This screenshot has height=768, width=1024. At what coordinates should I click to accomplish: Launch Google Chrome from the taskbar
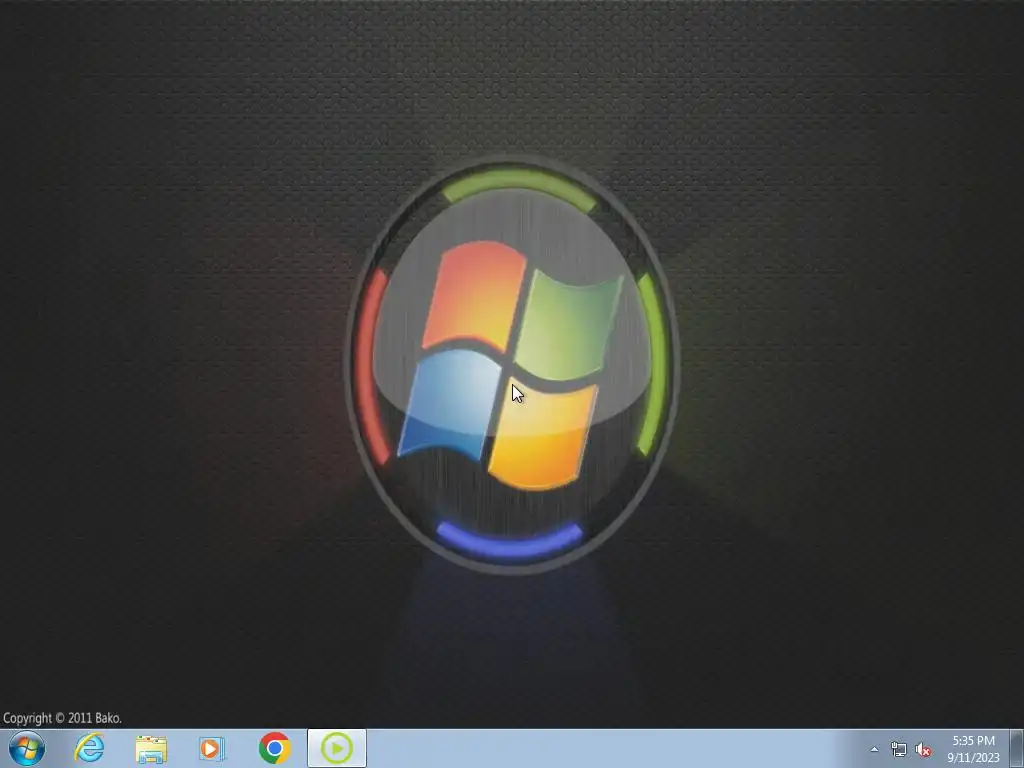pos(274,748)
